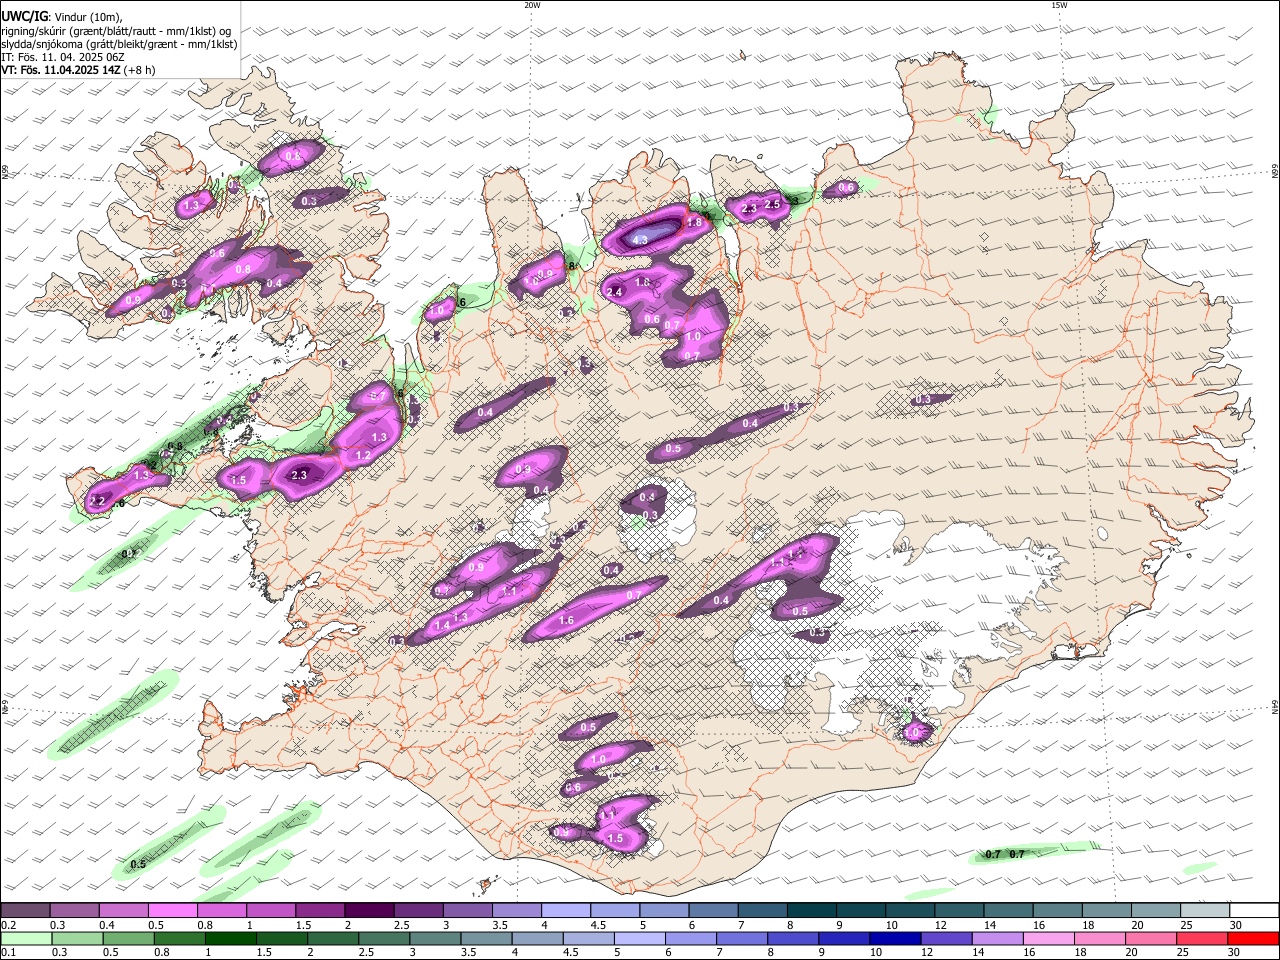Pick the pale green 0.1 swatch in bottom scale
The width and height of the screenshot is (1280, 960).
tap(25, 938)
